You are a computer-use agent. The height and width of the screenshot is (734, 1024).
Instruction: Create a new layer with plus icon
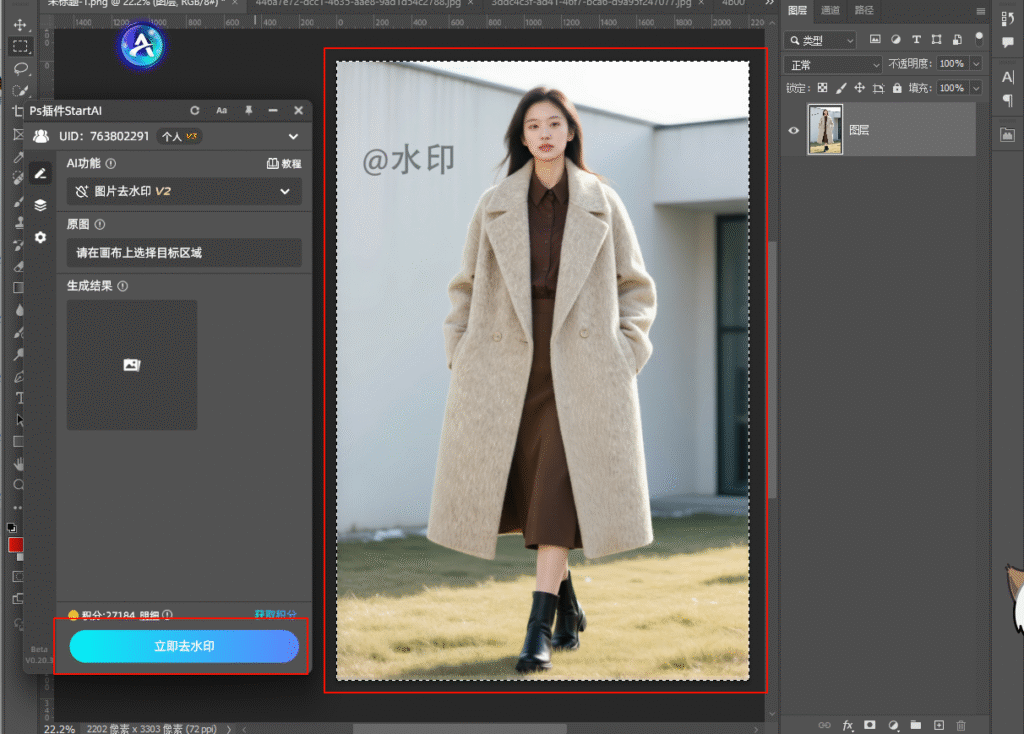tap(938, 724)
